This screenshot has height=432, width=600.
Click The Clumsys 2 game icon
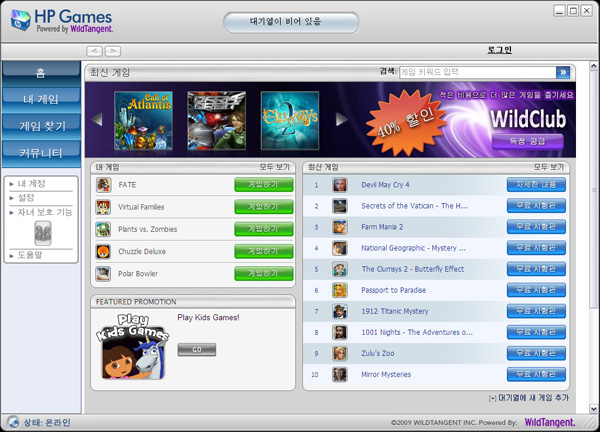tap(339, 269)
